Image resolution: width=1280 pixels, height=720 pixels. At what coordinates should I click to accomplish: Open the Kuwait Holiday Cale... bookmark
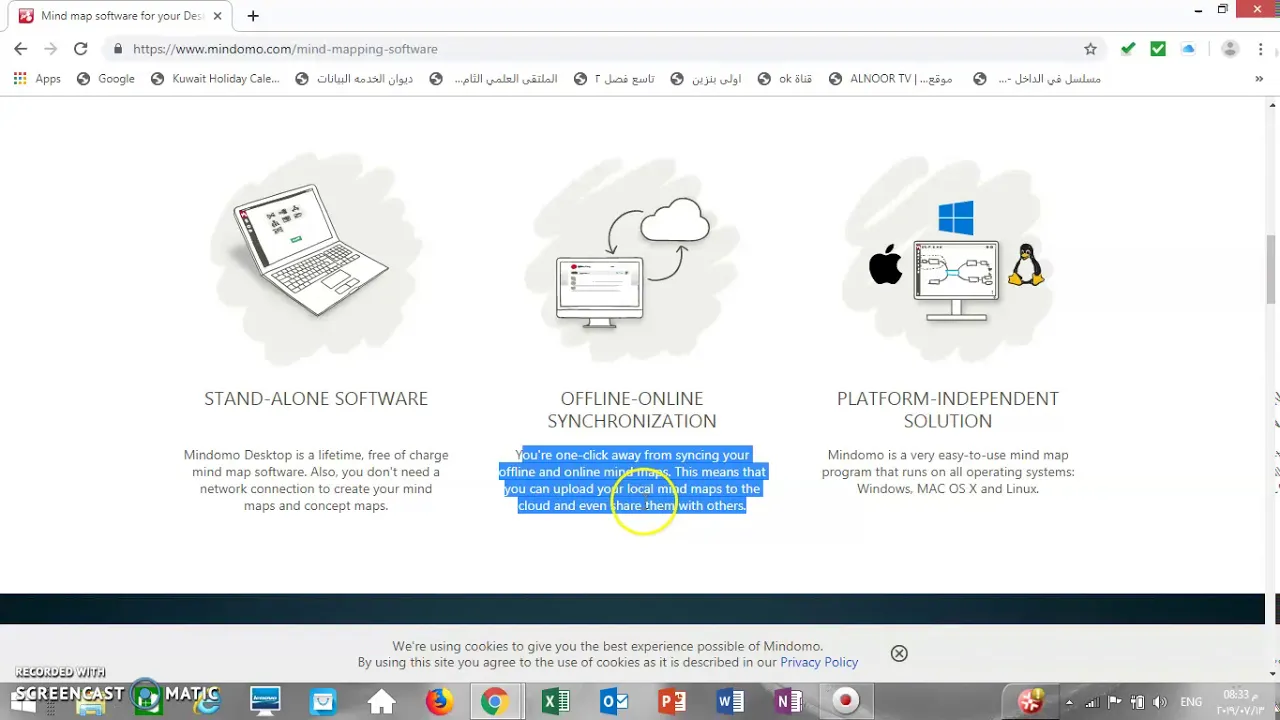pos(215,79)
